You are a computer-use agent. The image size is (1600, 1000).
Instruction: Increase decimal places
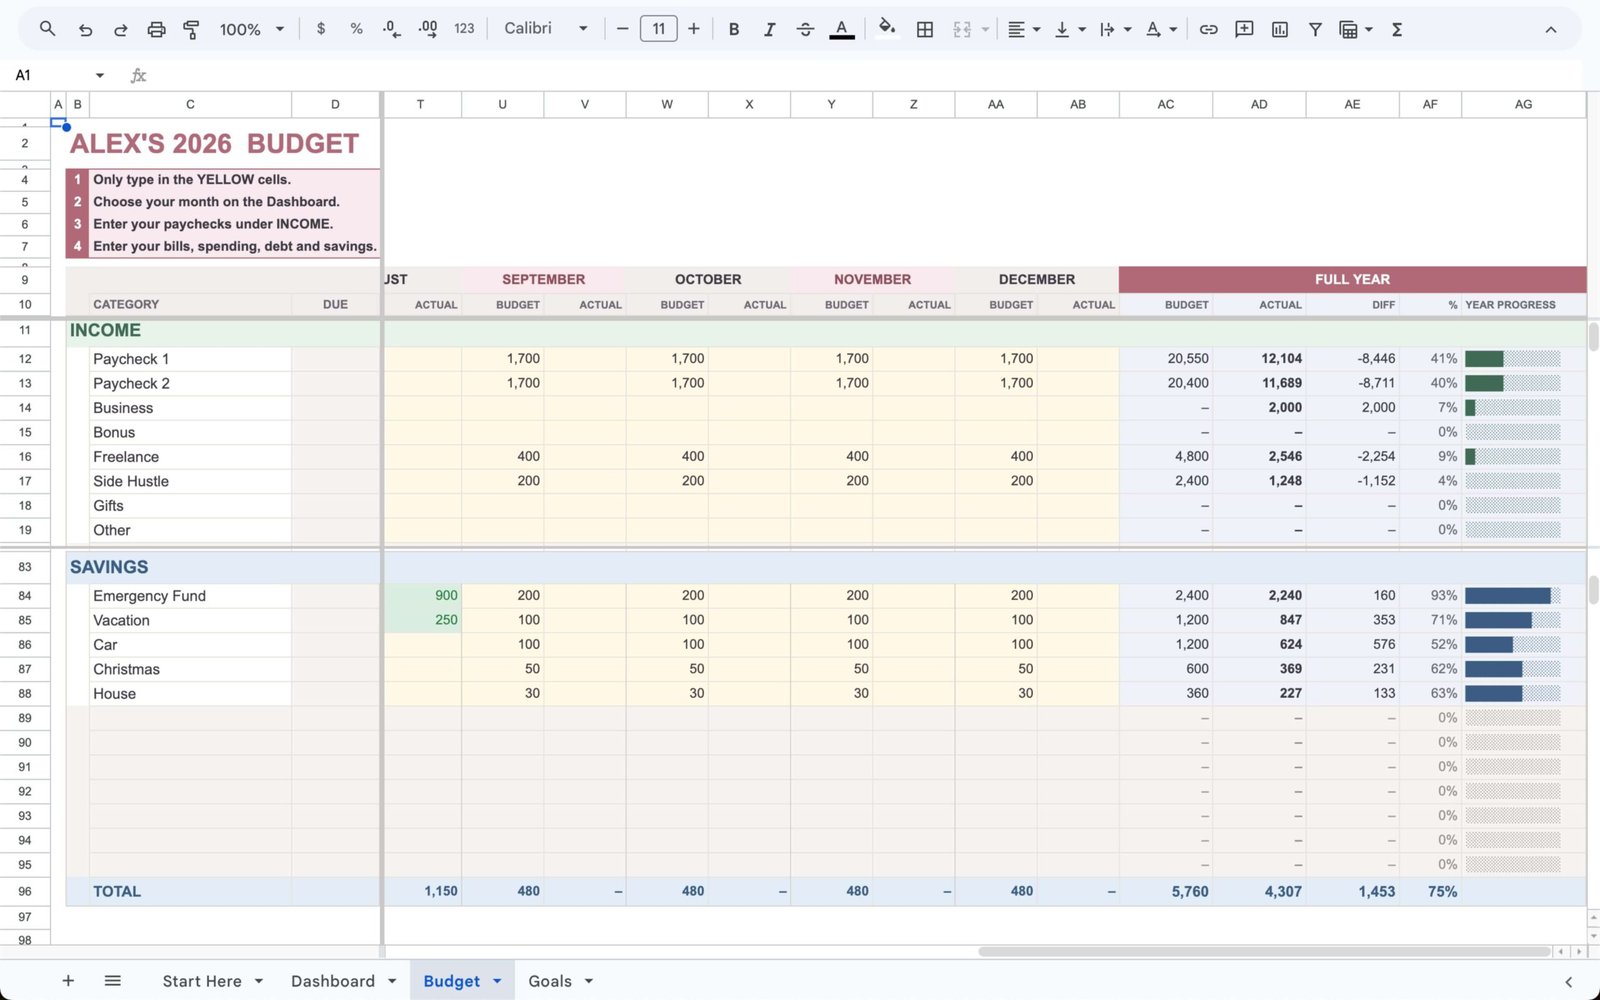coord(428,29)
